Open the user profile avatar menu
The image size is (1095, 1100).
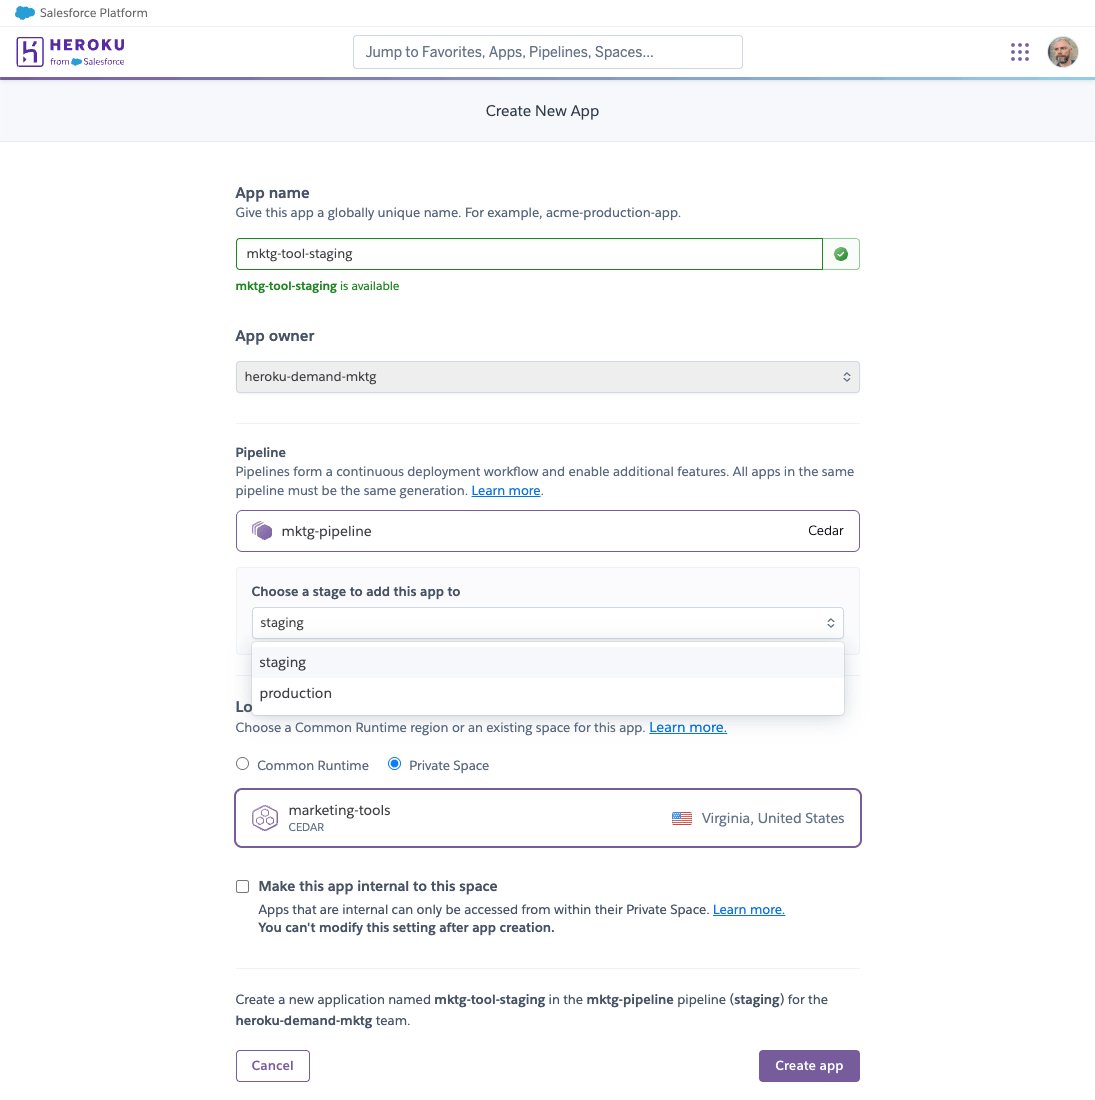(x=1062, y=52)
